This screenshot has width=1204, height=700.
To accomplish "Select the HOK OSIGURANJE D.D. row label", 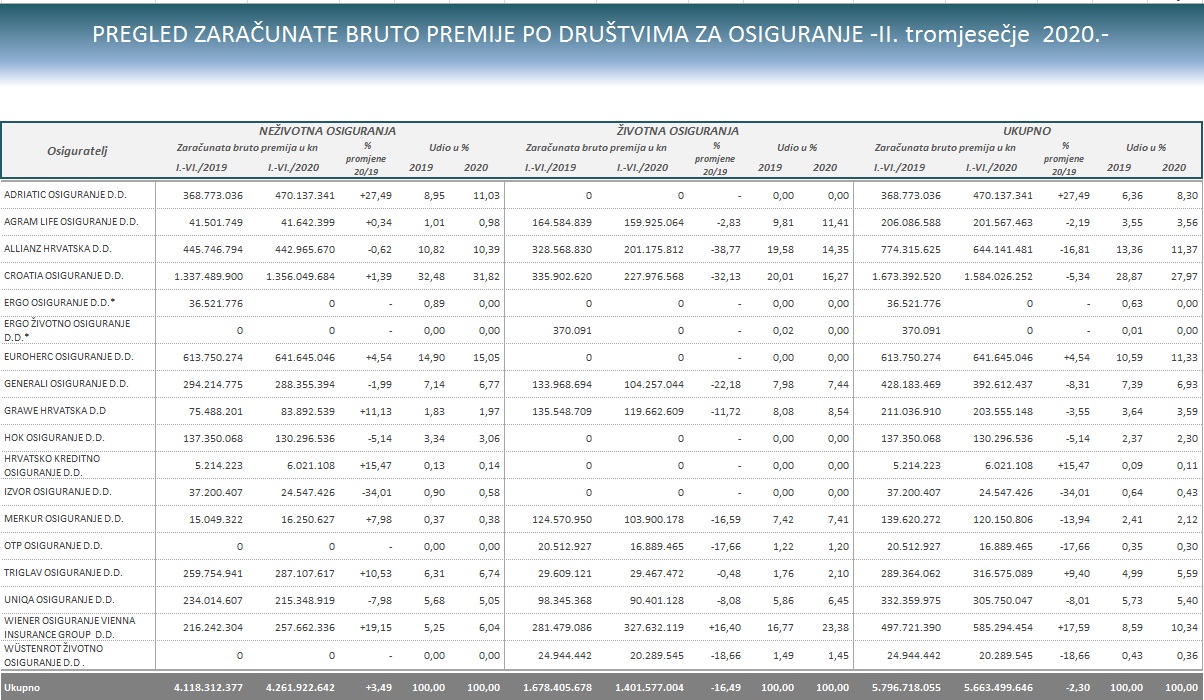I will click(x=54, y=437).
